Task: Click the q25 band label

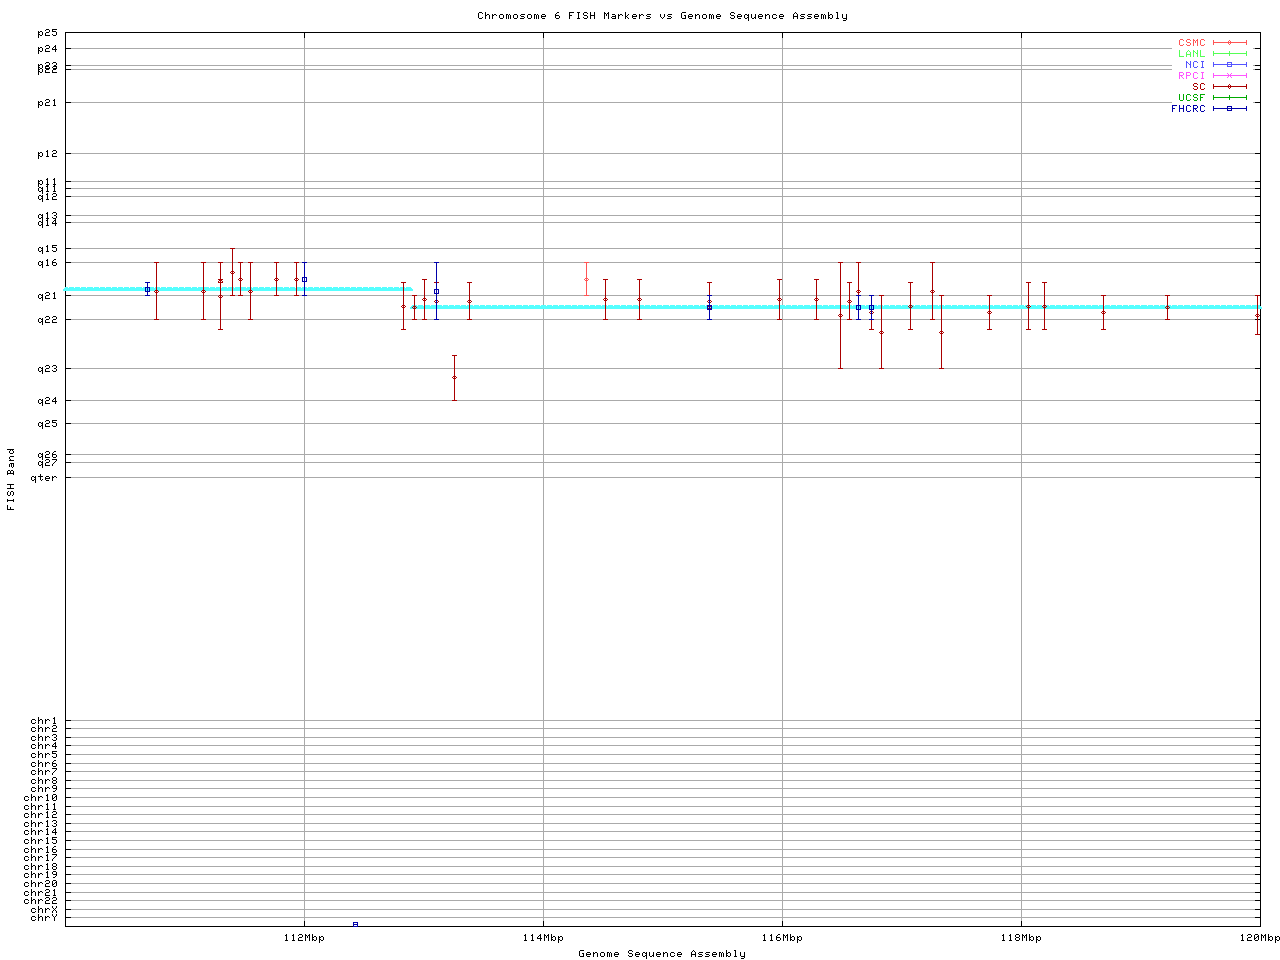Action: tap(47, 423)
